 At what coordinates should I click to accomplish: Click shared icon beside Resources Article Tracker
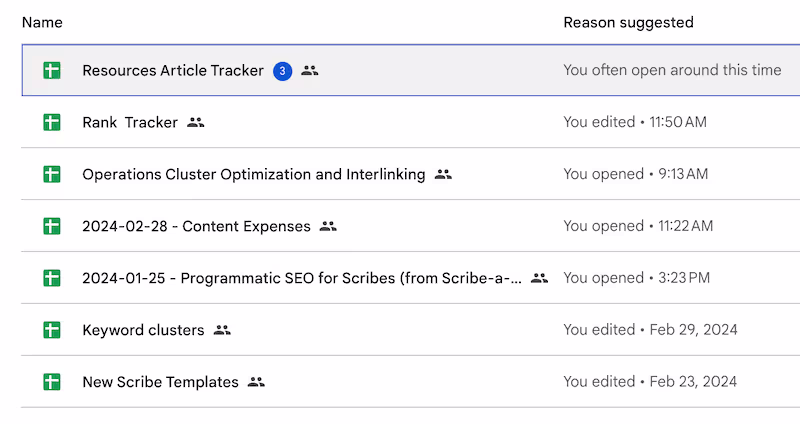310,70
